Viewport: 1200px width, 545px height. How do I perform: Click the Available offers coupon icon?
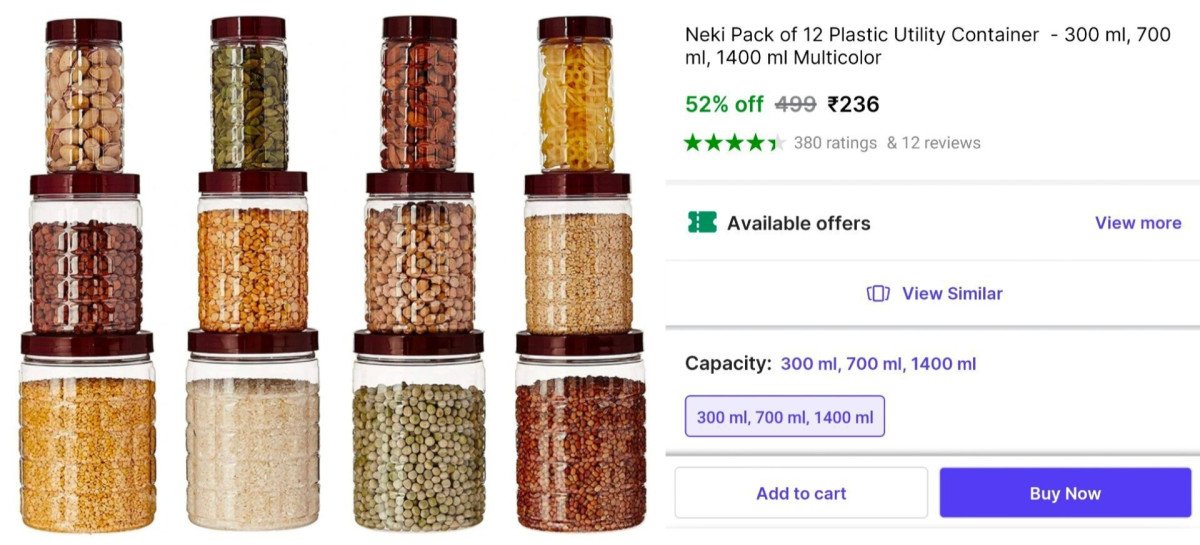pos(702,222)
